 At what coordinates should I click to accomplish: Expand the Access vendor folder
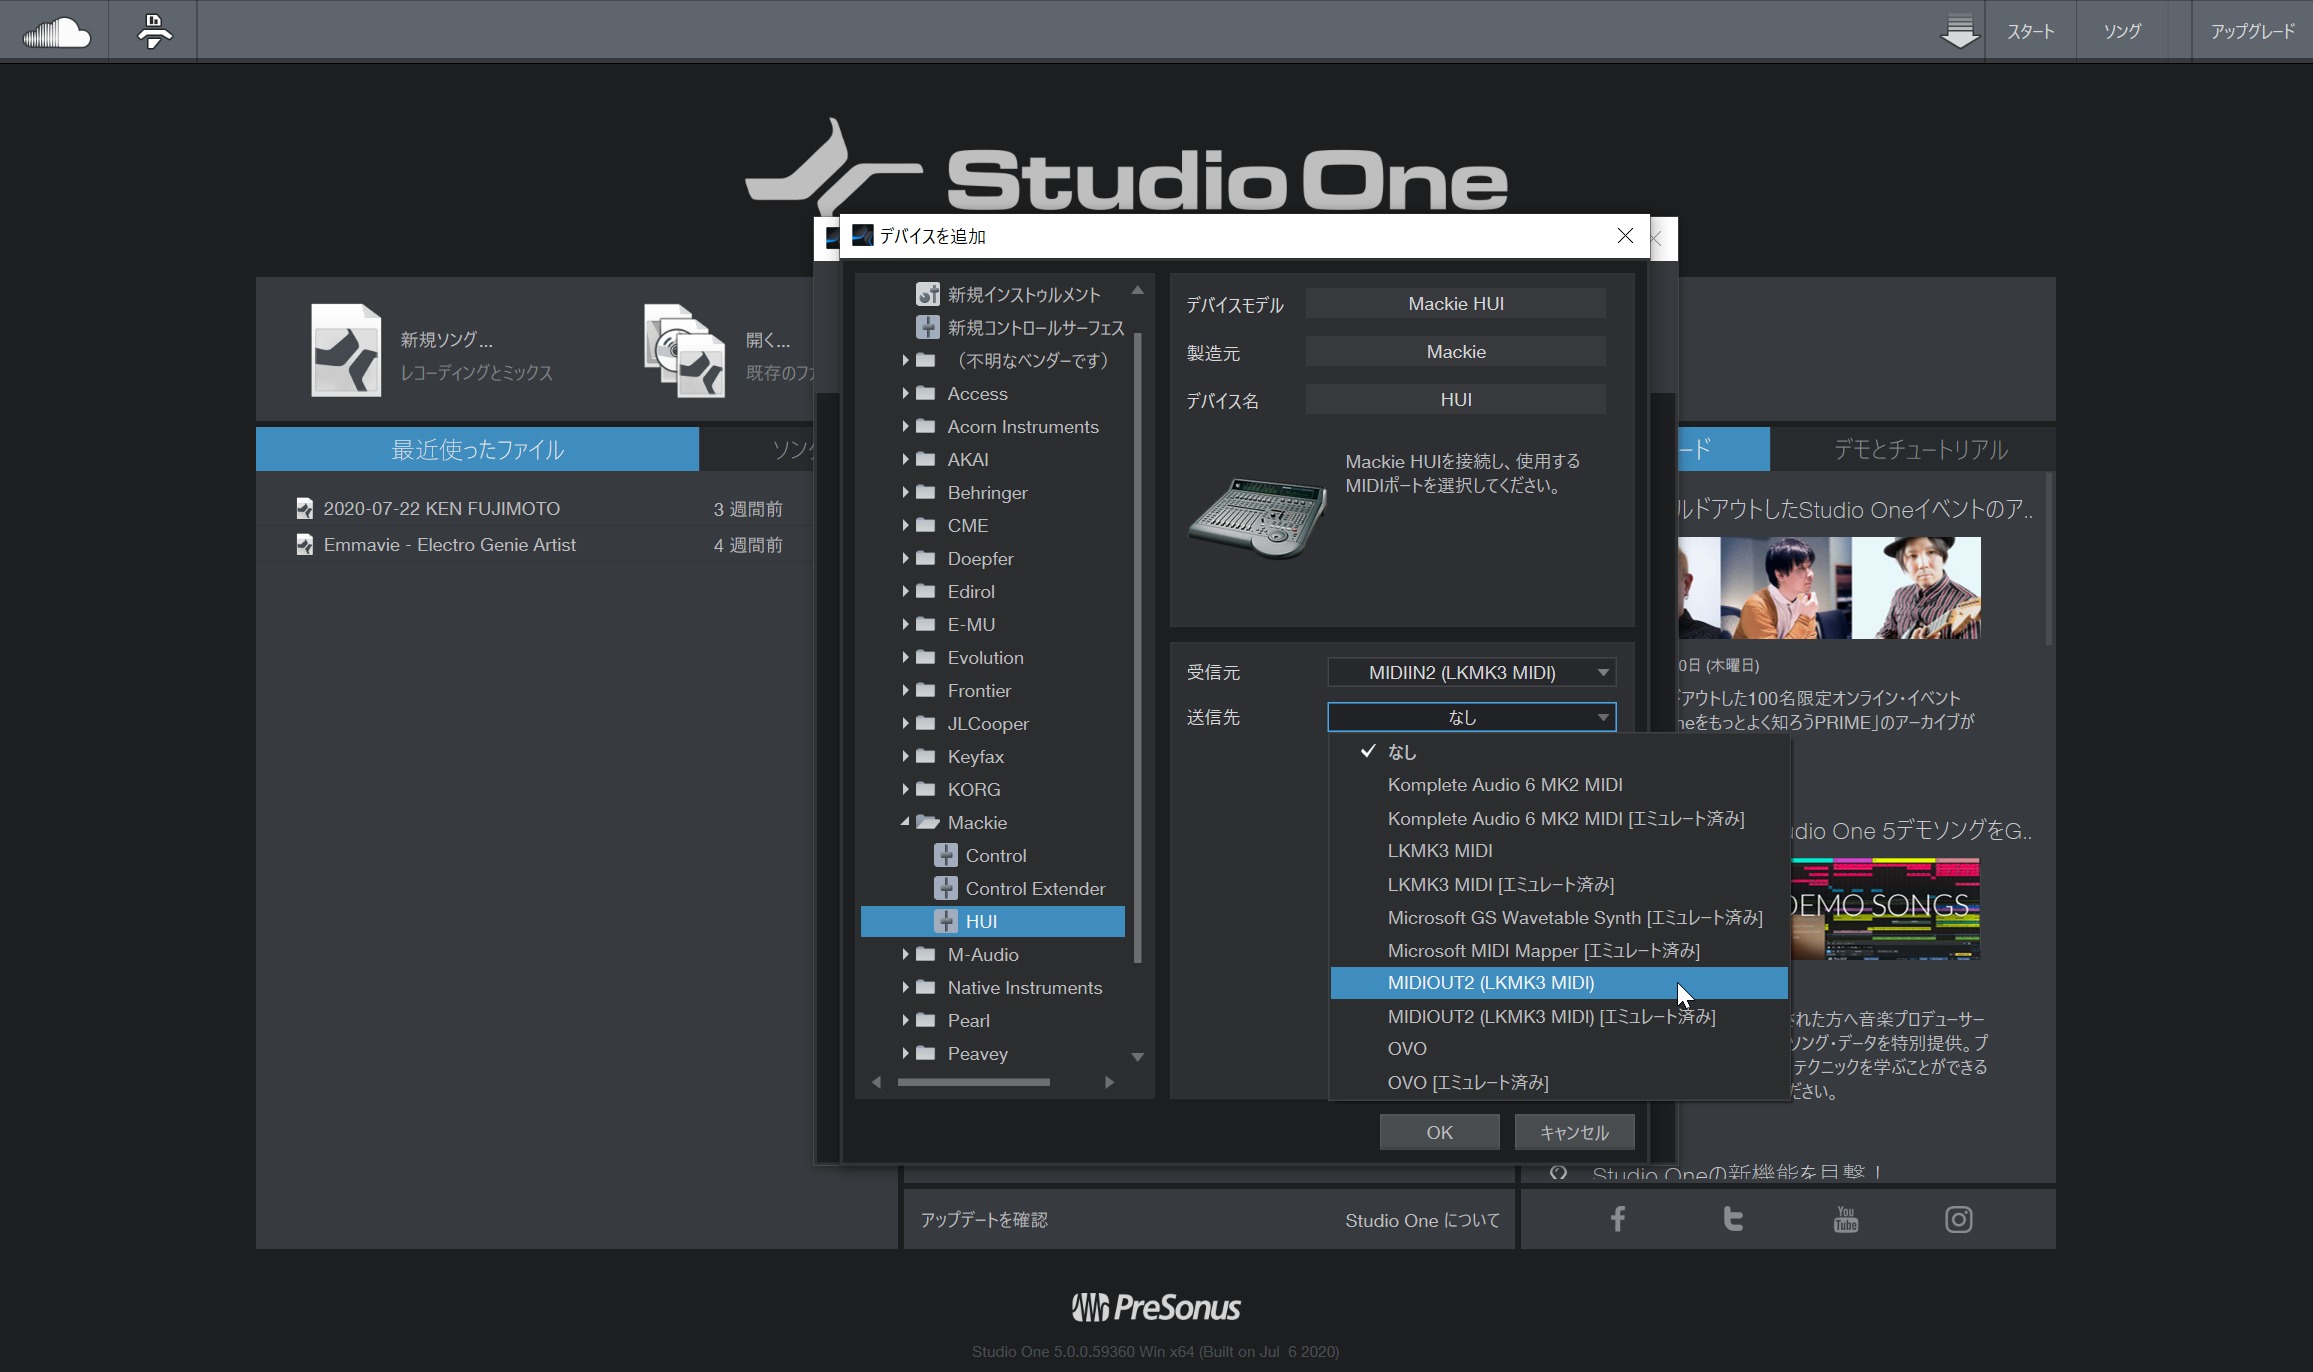(905, 393)
